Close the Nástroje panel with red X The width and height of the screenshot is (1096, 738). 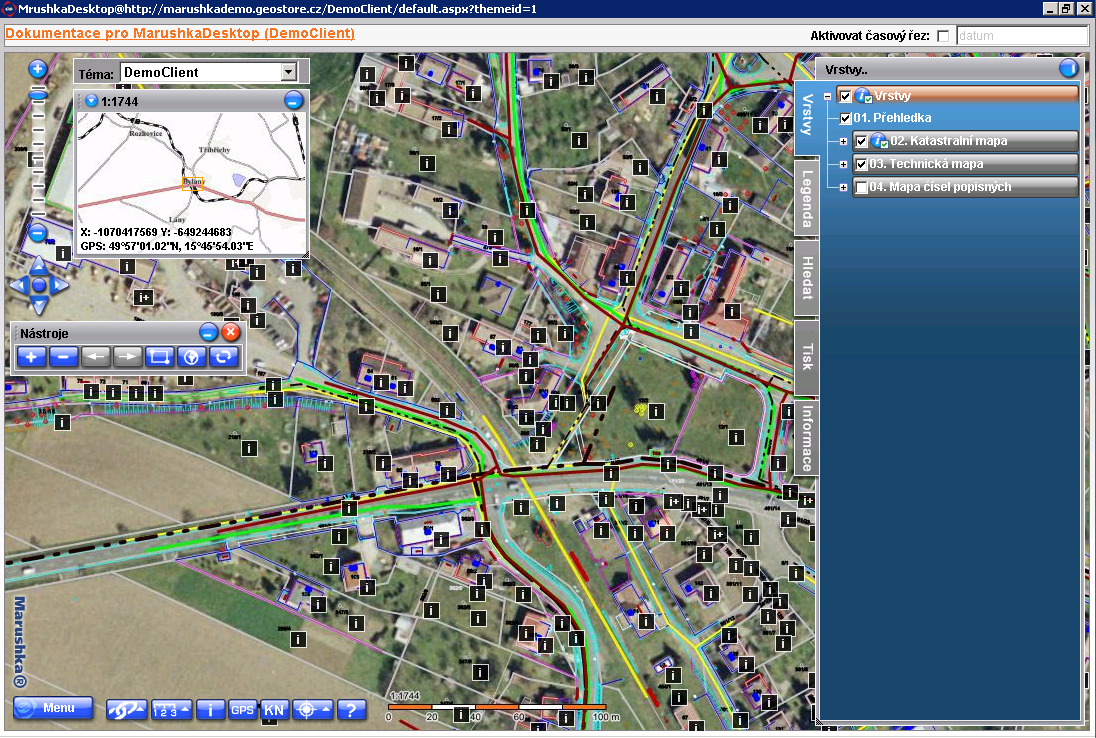point(231,333)
